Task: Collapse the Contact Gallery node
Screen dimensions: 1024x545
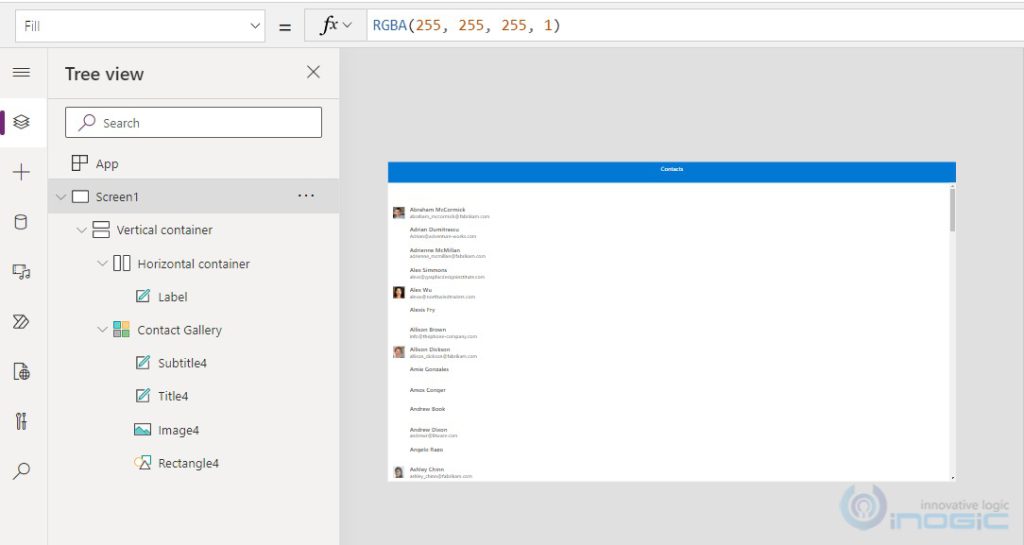Action: tap(102, 330)
